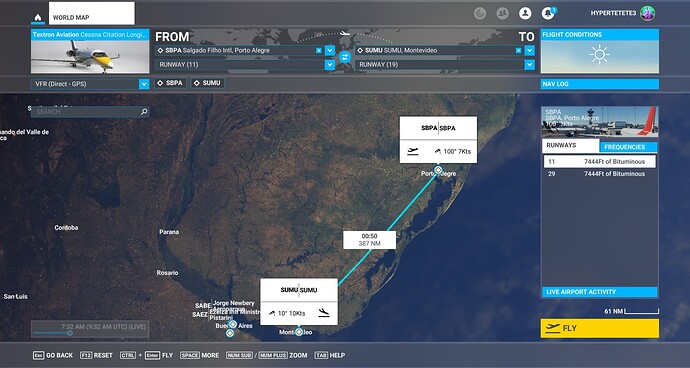Click the SUMU Montevideo airport marker

[x=299, y=331]
